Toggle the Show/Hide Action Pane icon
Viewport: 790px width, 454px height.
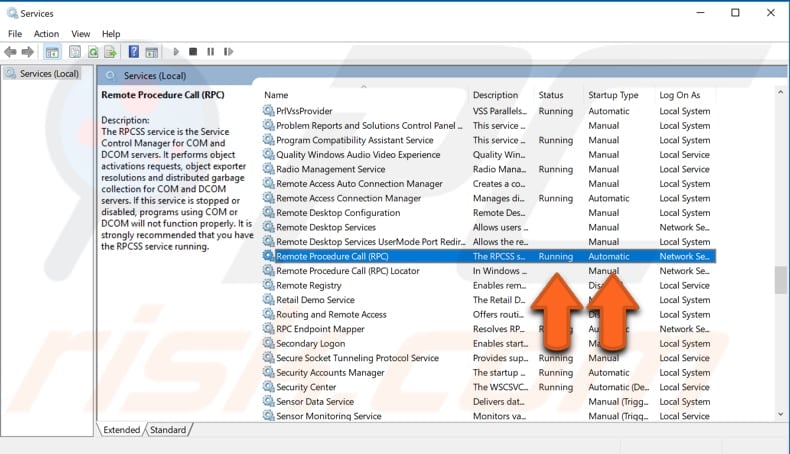coord(152,51)
